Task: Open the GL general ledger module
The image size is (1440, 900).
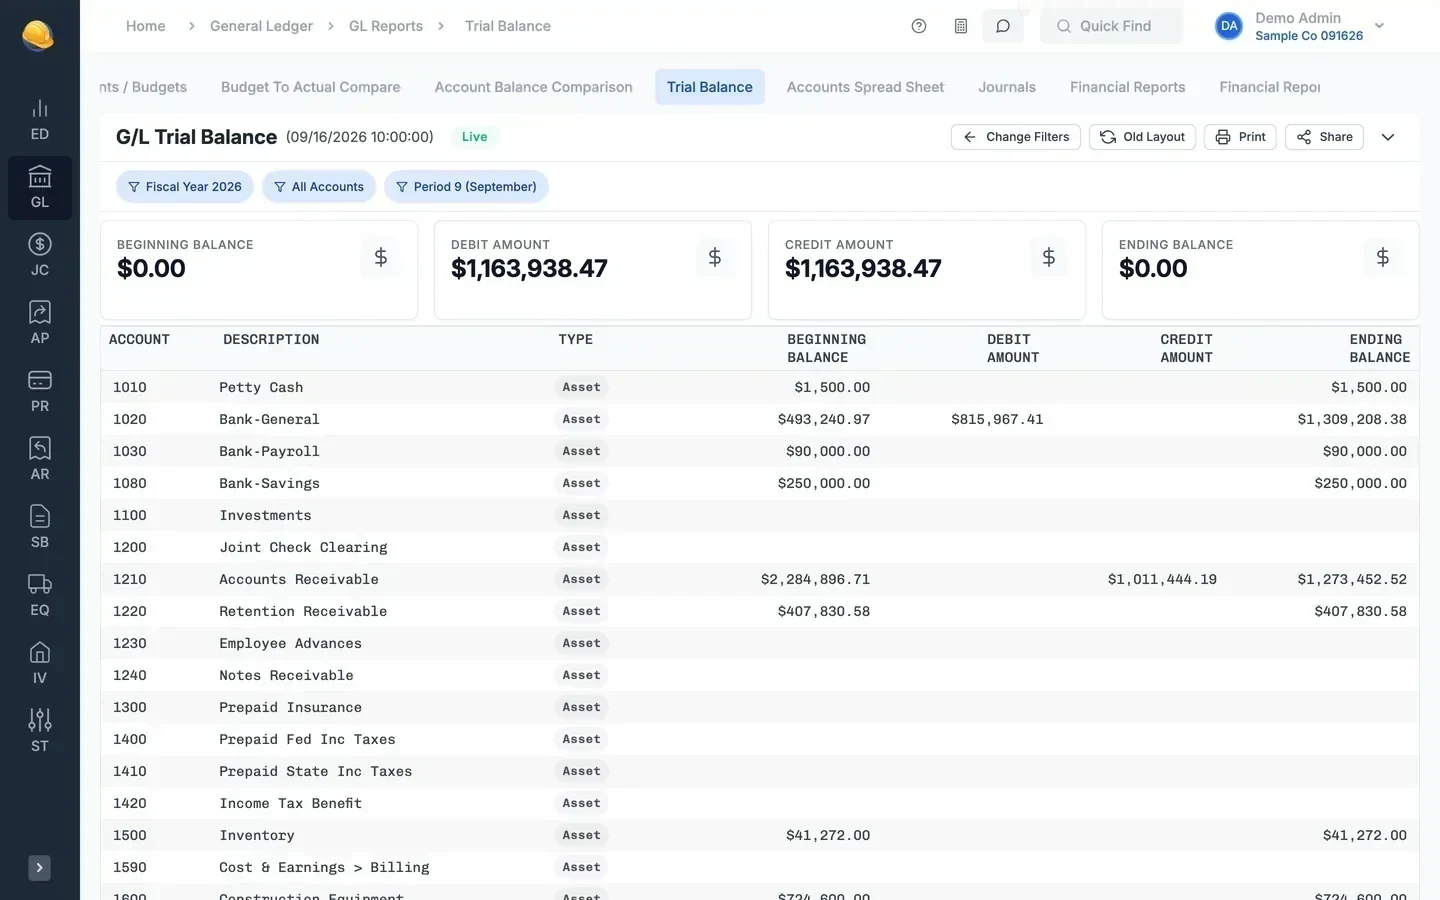Action: 40,188
